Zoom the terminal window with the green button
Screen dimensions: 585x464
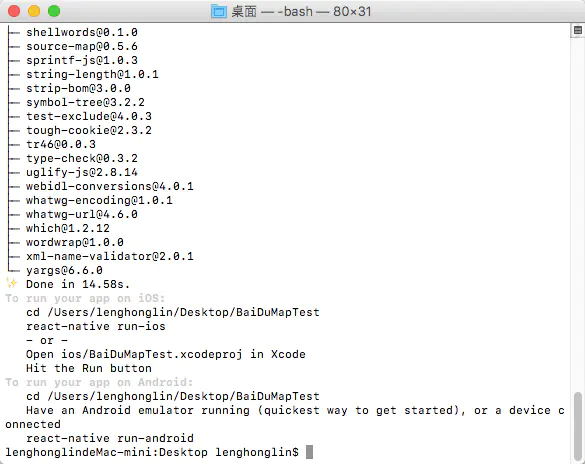(x=54, y=11)
